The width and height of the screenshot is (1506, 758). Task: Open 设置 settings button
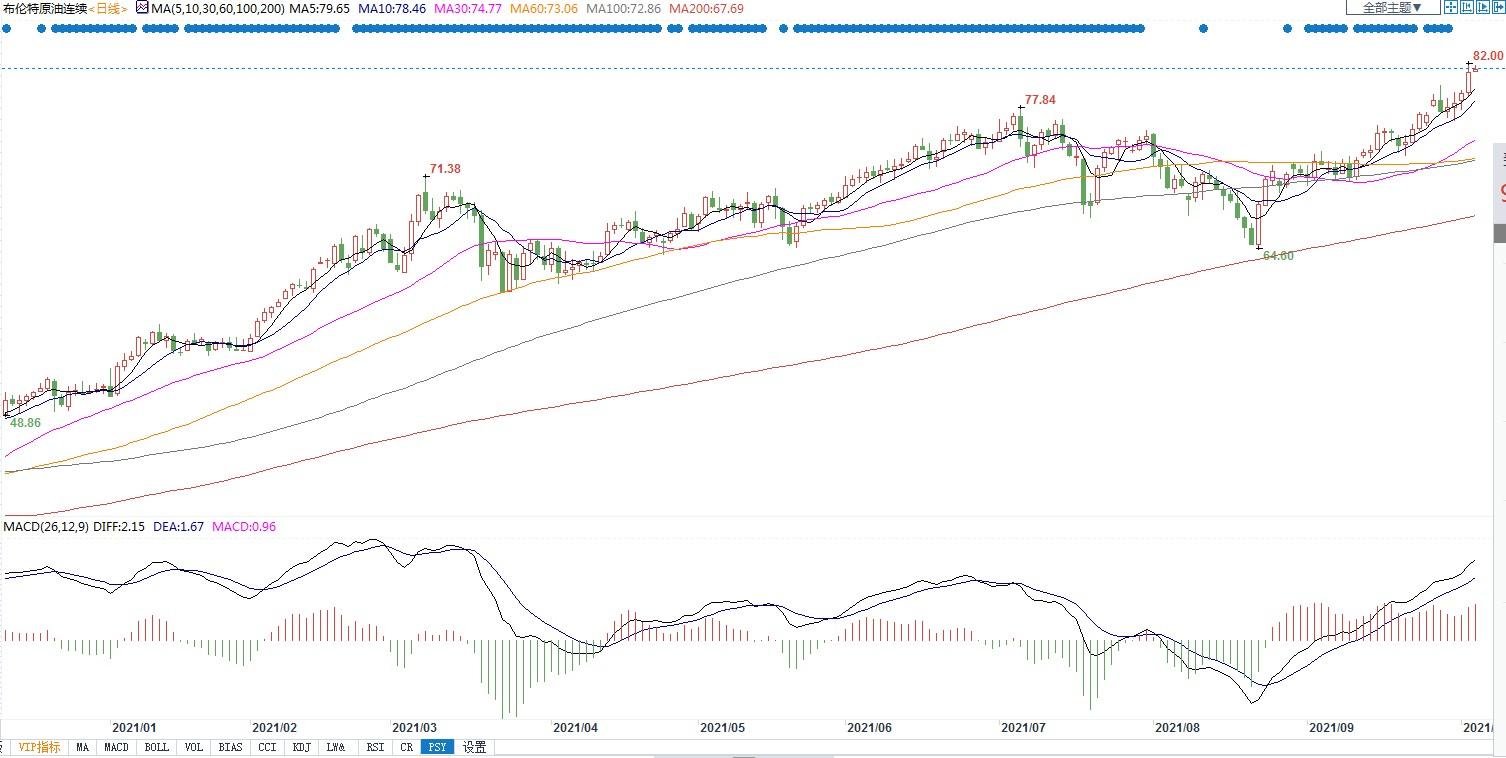point(474,747)
